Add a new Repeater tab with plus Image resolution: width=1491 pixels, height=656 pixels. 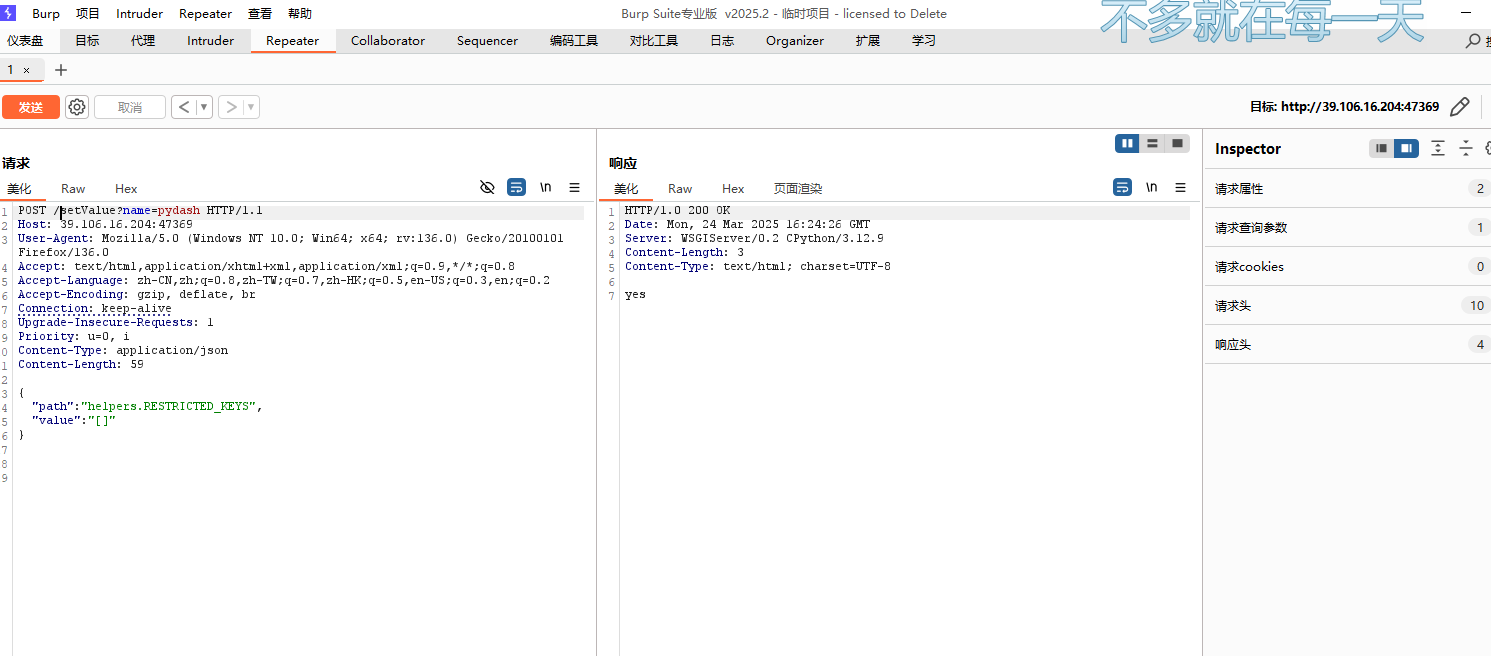click(61, 70)
